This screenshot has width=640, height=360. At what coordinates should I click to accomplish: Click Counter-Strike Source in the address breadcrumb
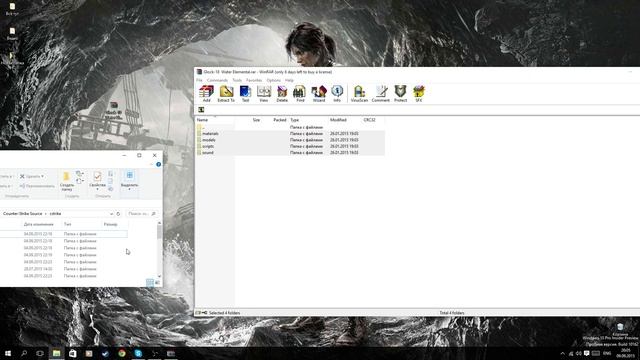[22, 213]
